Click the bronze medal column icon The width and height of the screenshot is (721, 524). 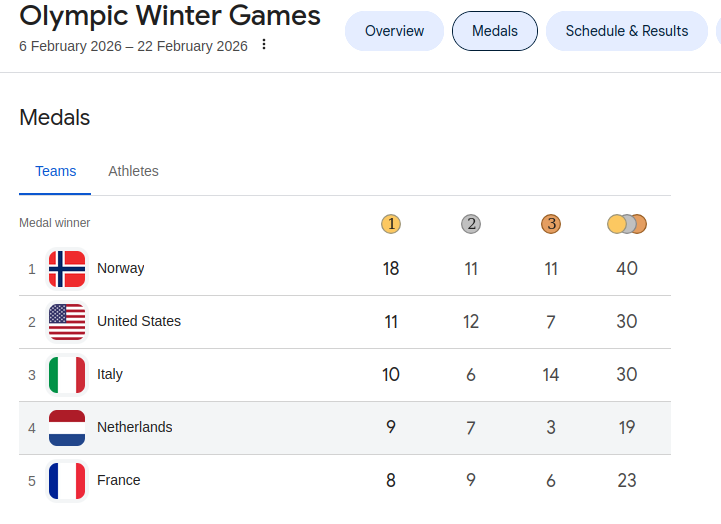click(x=551, y=224)
